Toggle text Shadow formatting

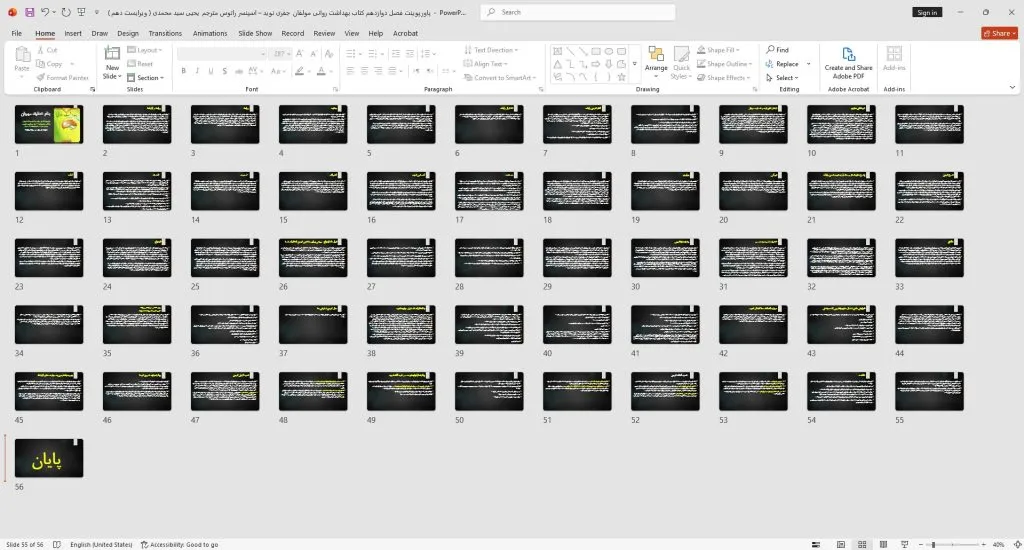pyautogui.click(x=225, y=71)
